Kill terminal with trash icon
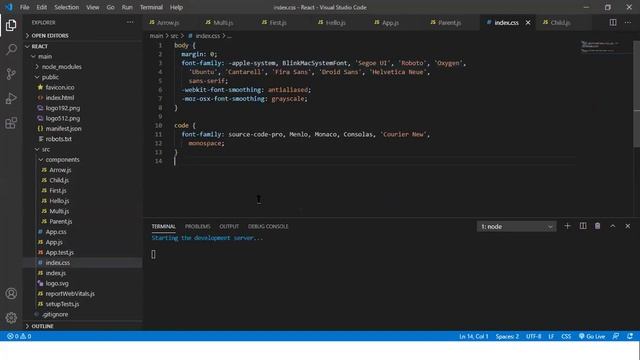640x360 pixels. tap(598, 226)
